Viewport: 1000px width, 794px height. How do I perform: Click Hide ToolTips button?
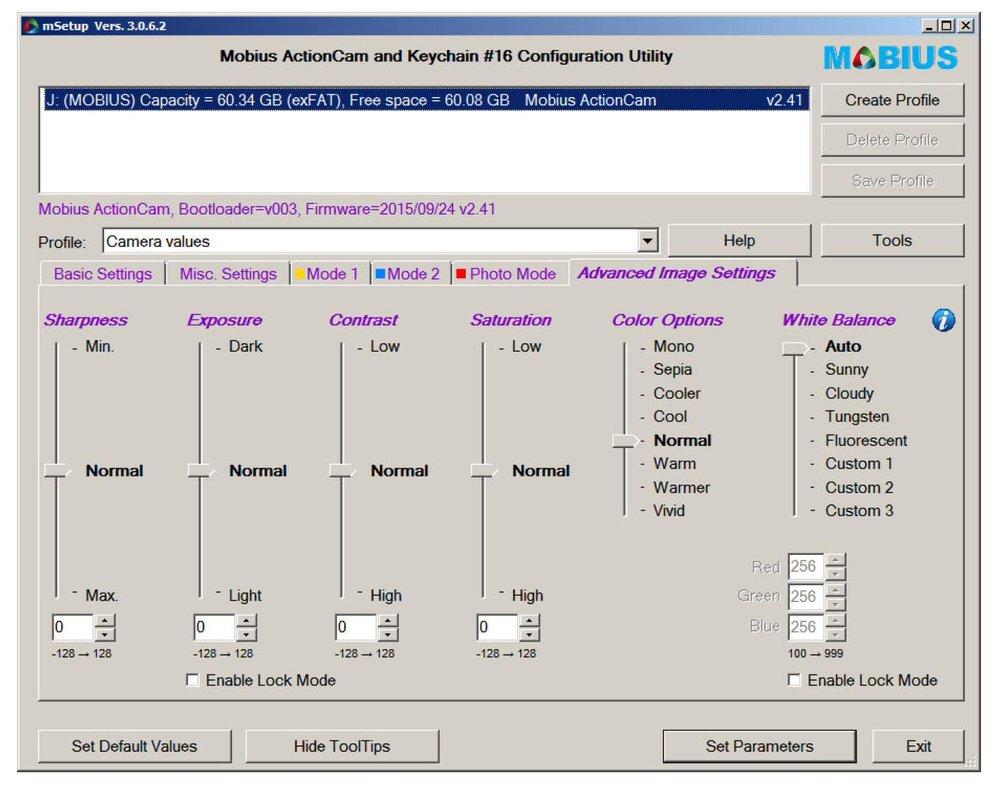coord(342,746)
